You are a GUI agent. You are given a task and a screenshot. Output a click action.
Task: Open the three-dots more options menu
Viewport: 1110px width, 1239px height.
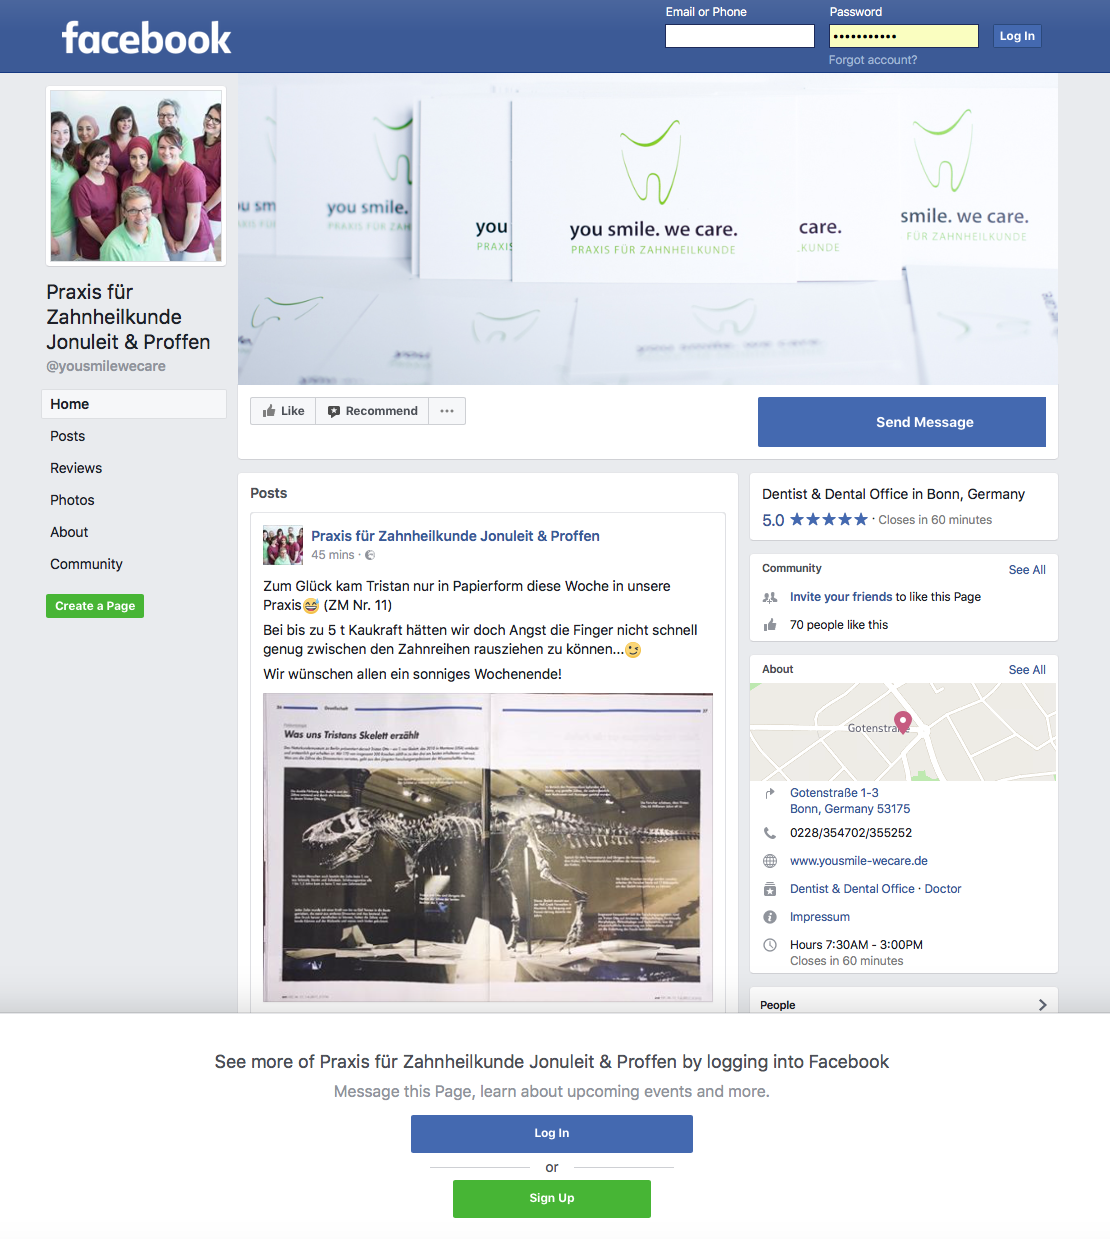coord(447,411)
